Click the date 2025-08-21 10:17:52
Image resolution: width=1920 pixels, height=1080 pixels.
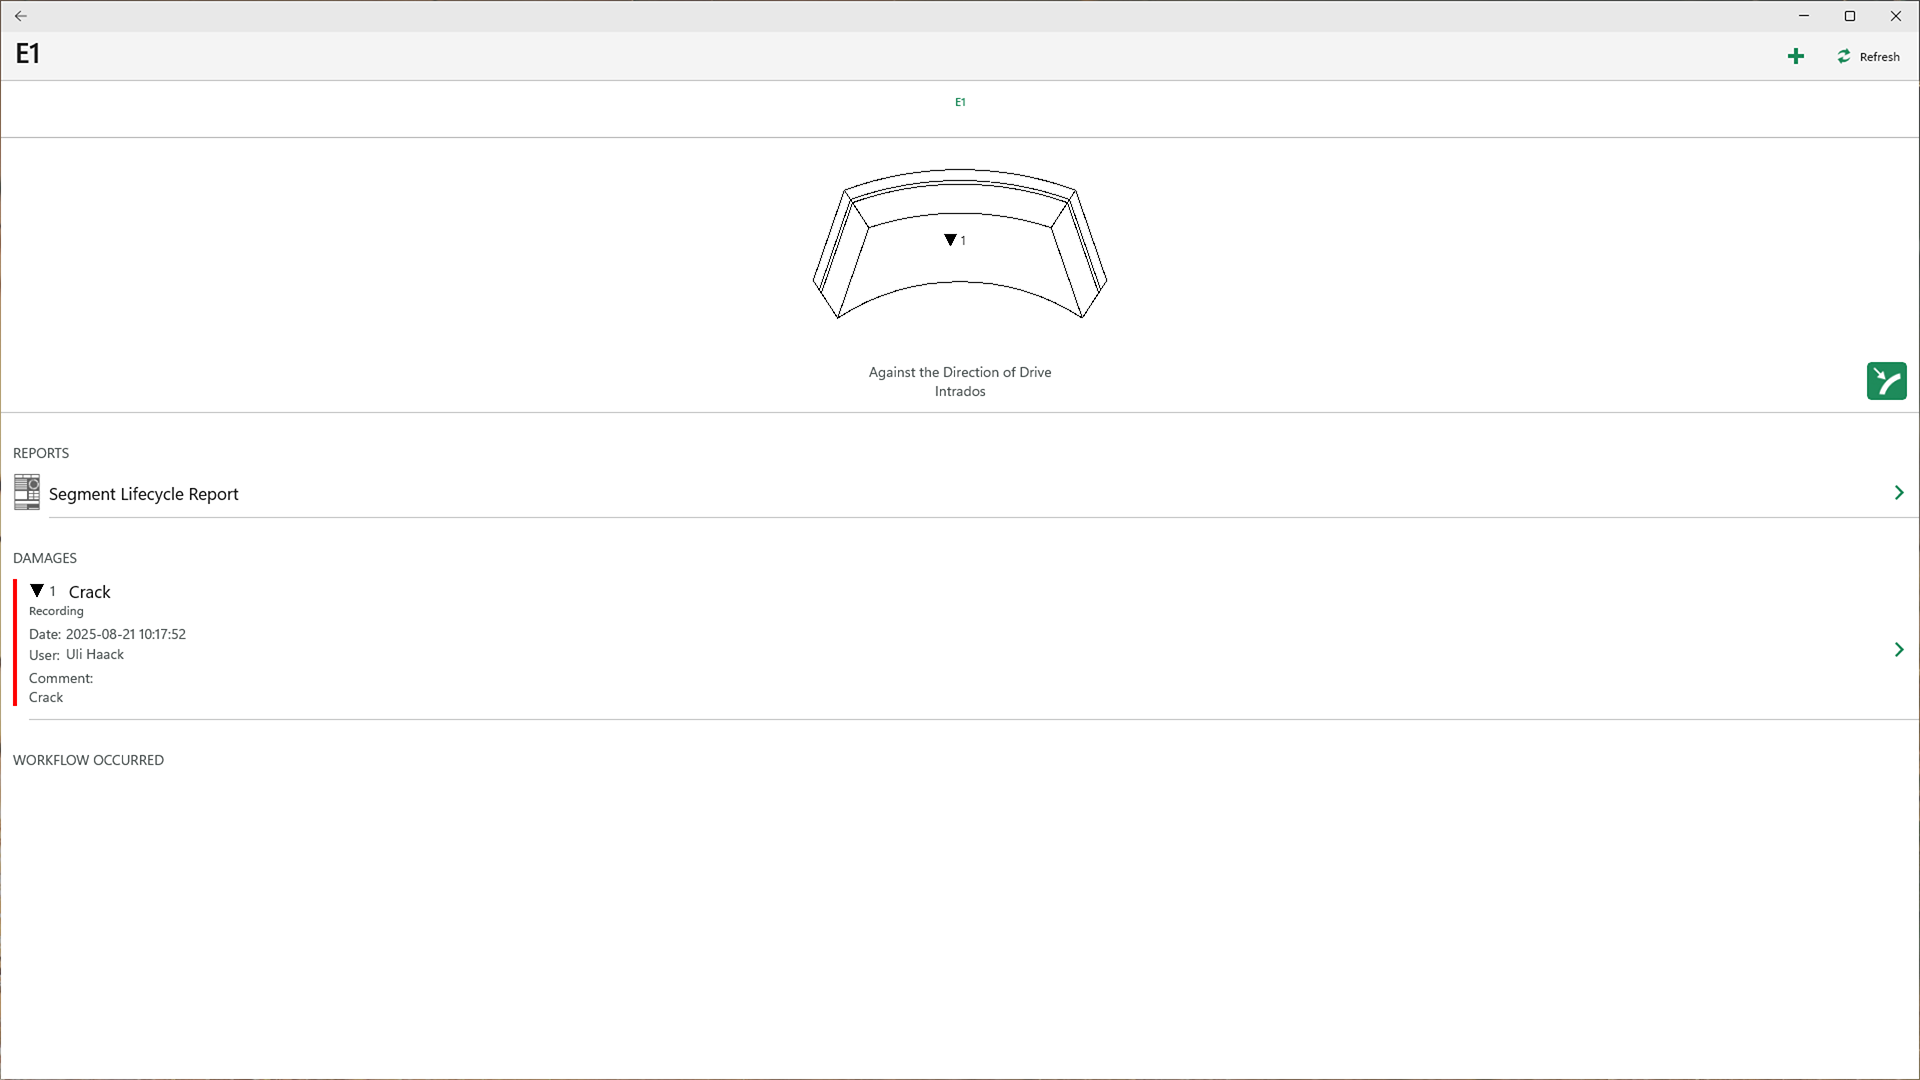coord(126,634)
